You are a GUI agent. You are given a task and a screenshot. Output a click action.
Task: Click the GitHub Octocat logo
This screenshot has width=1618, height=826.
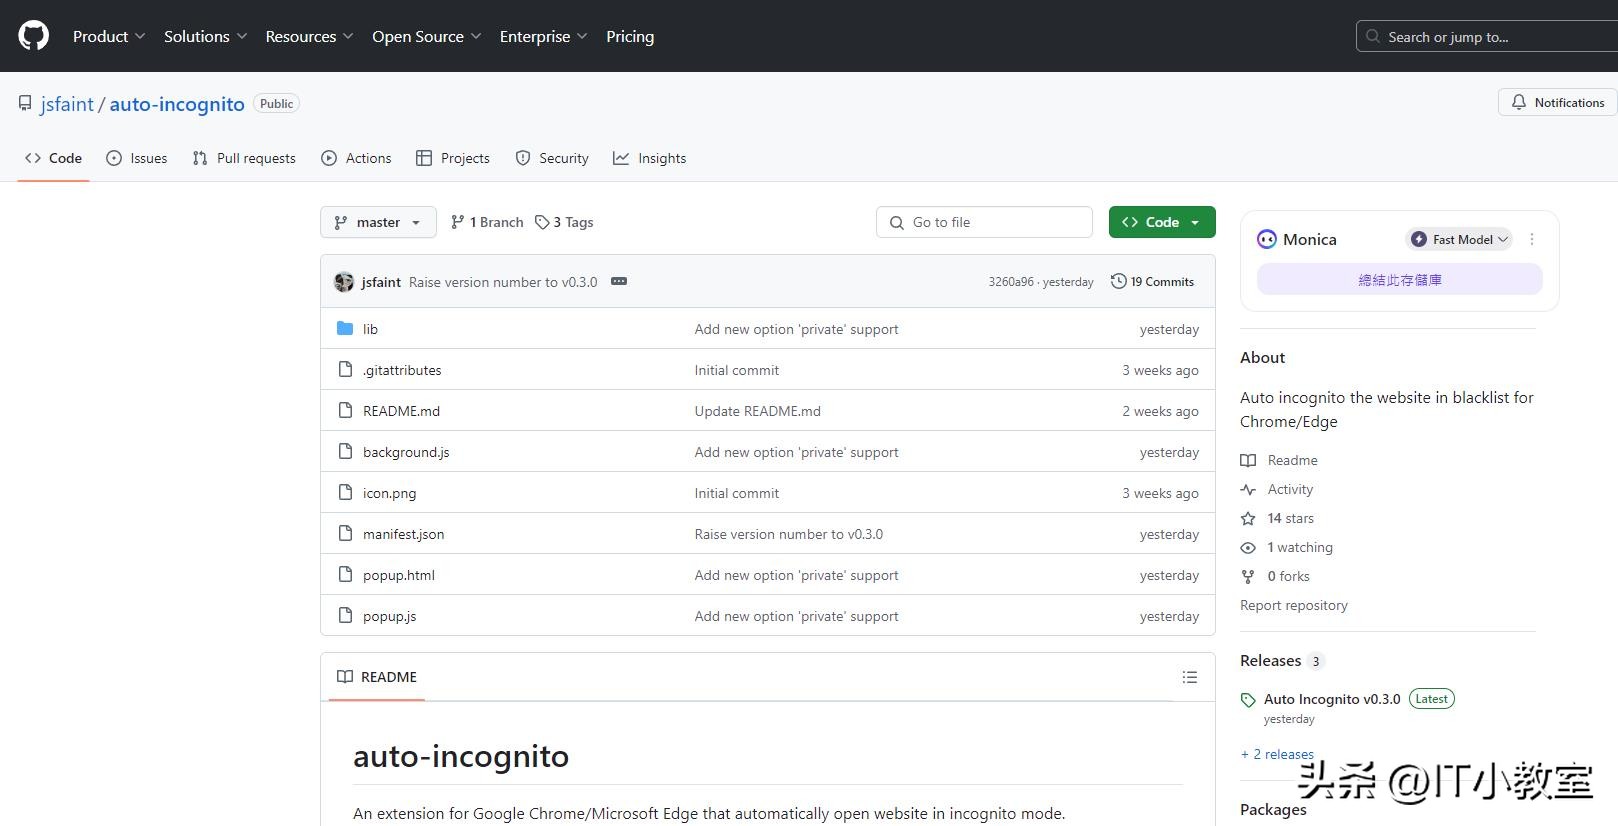coord(34,36)
